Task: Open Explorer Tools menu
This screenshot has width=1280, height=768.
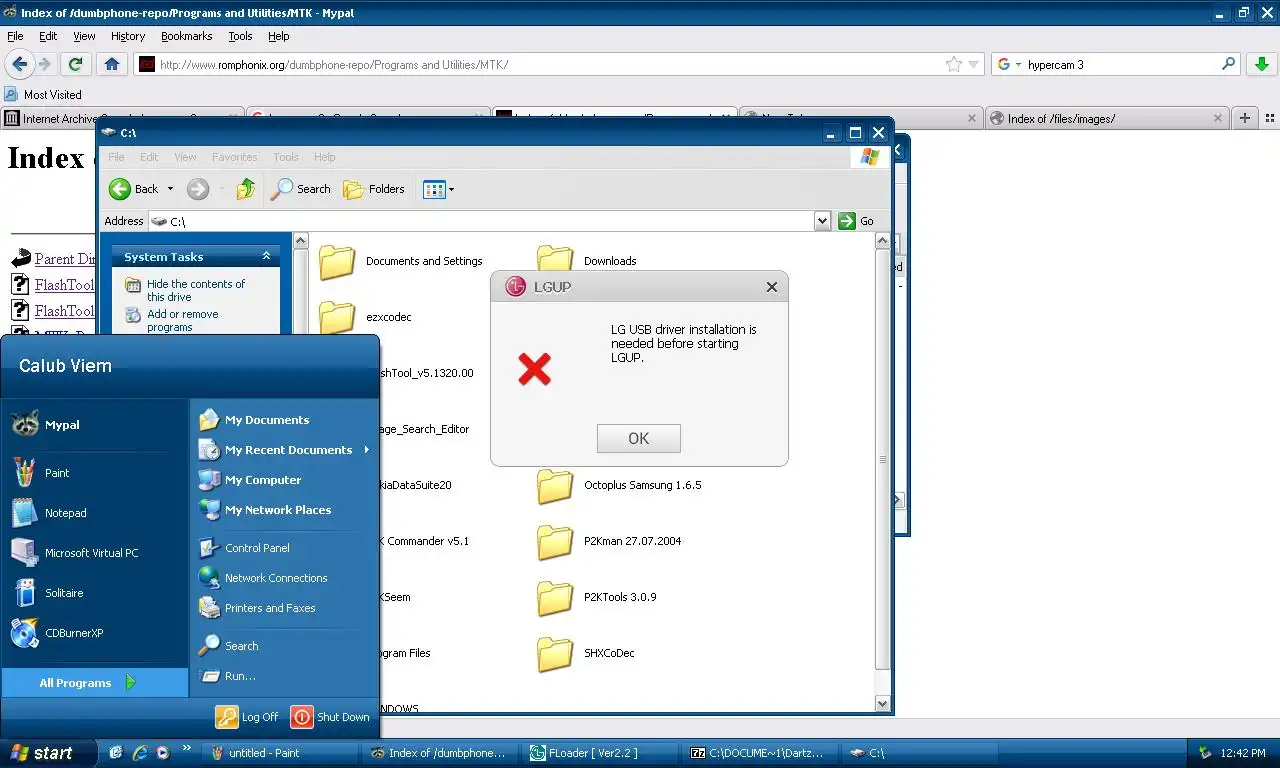Action: click(286, 157)
